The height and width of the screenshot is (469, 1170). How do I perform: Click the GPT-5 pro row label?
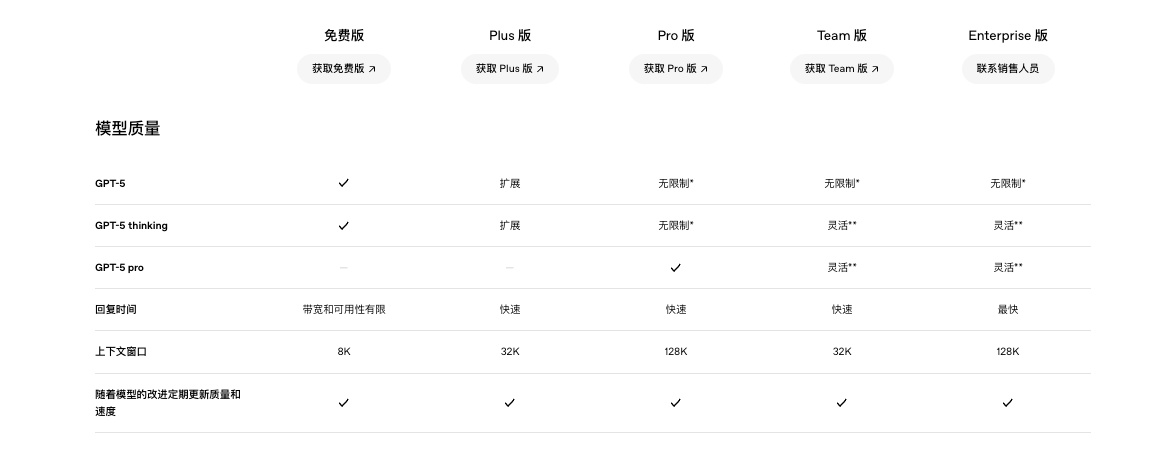click(119, 268)
